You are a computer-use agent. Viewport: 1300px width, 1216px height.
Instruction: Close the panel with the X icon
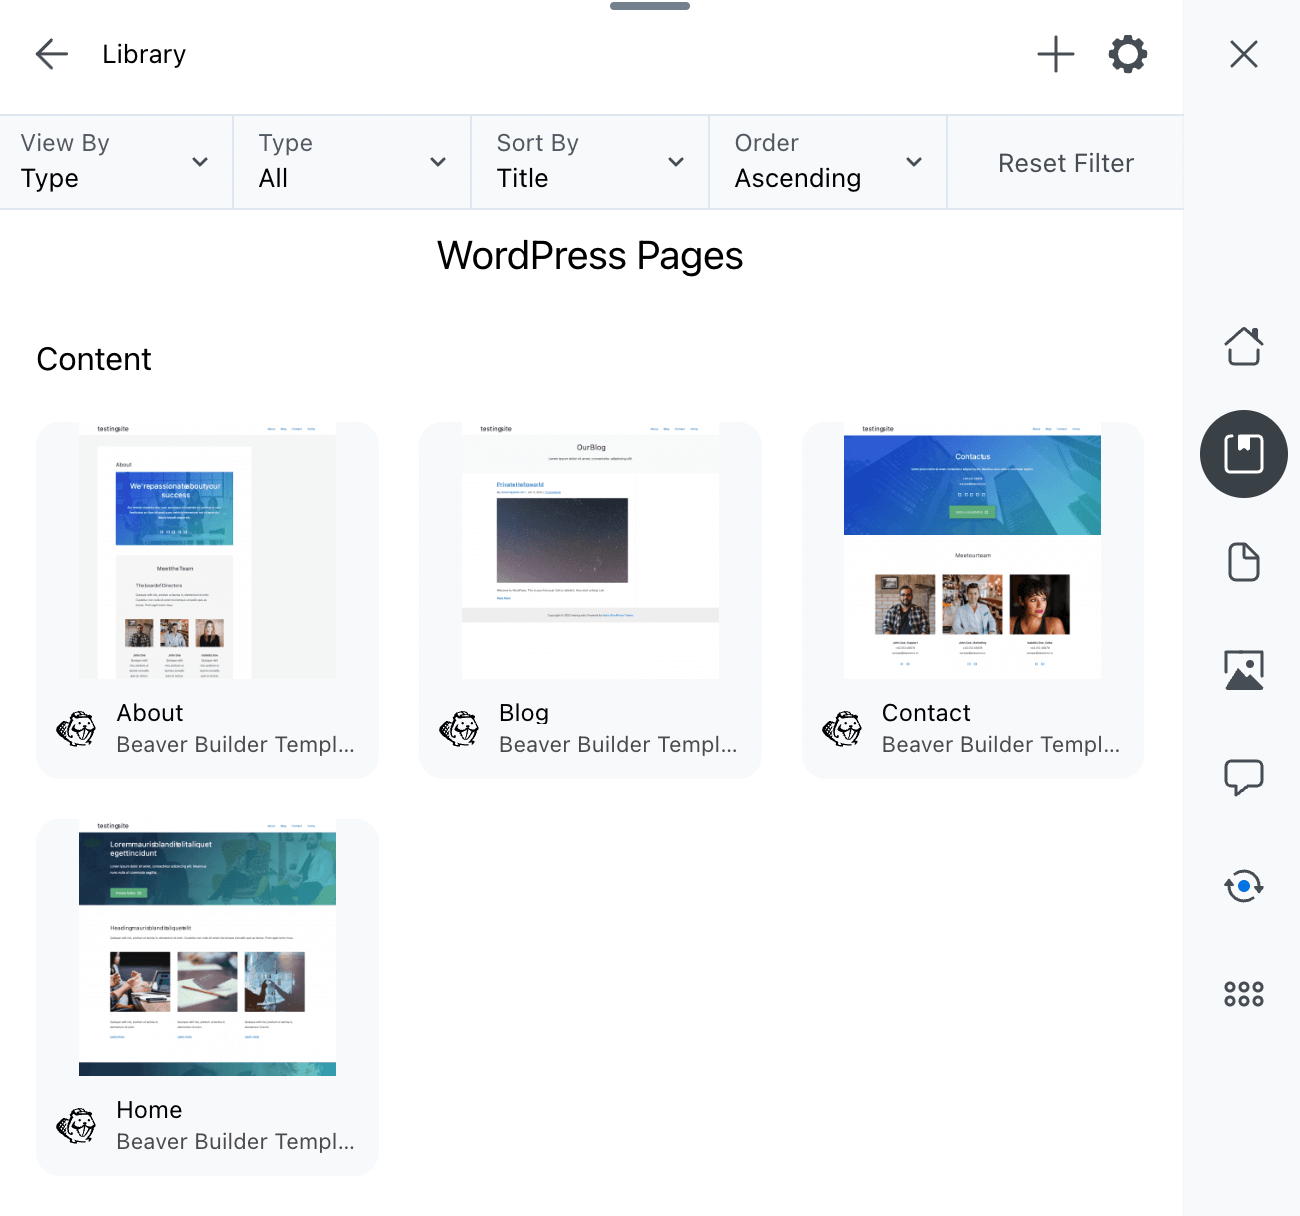1243,54
